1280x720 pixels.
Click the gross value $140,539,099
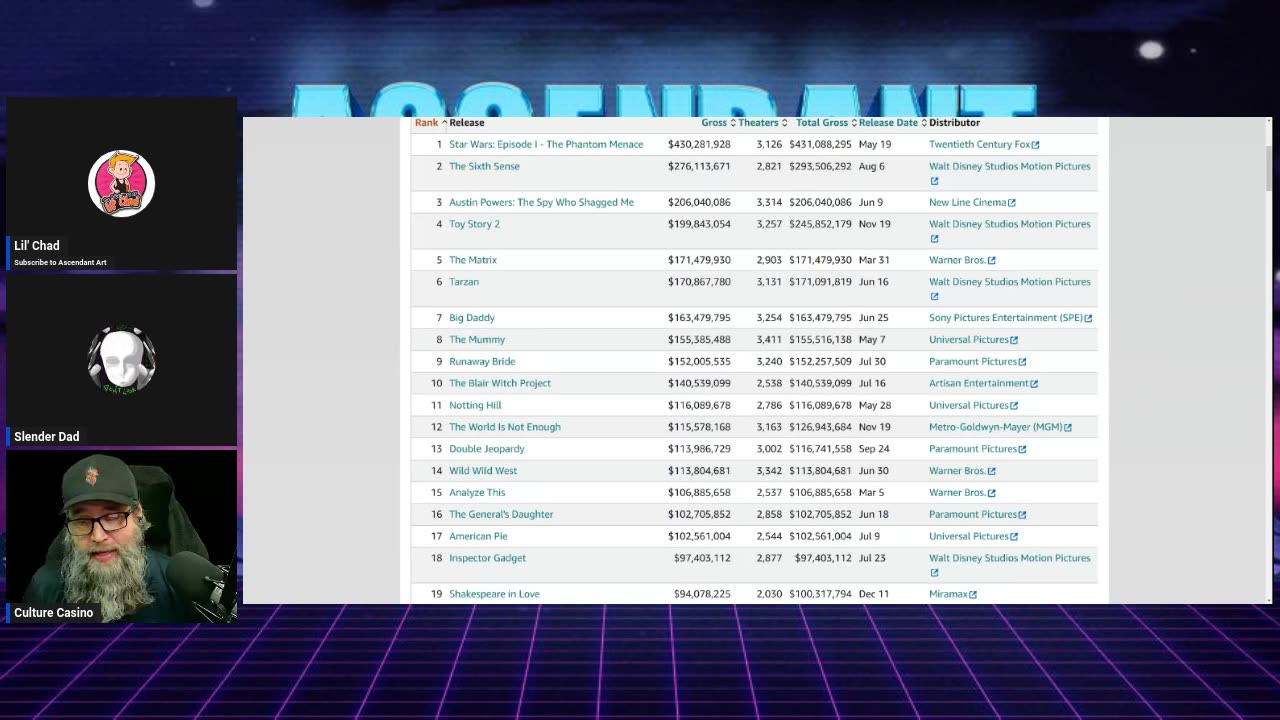tap(699, 384)
